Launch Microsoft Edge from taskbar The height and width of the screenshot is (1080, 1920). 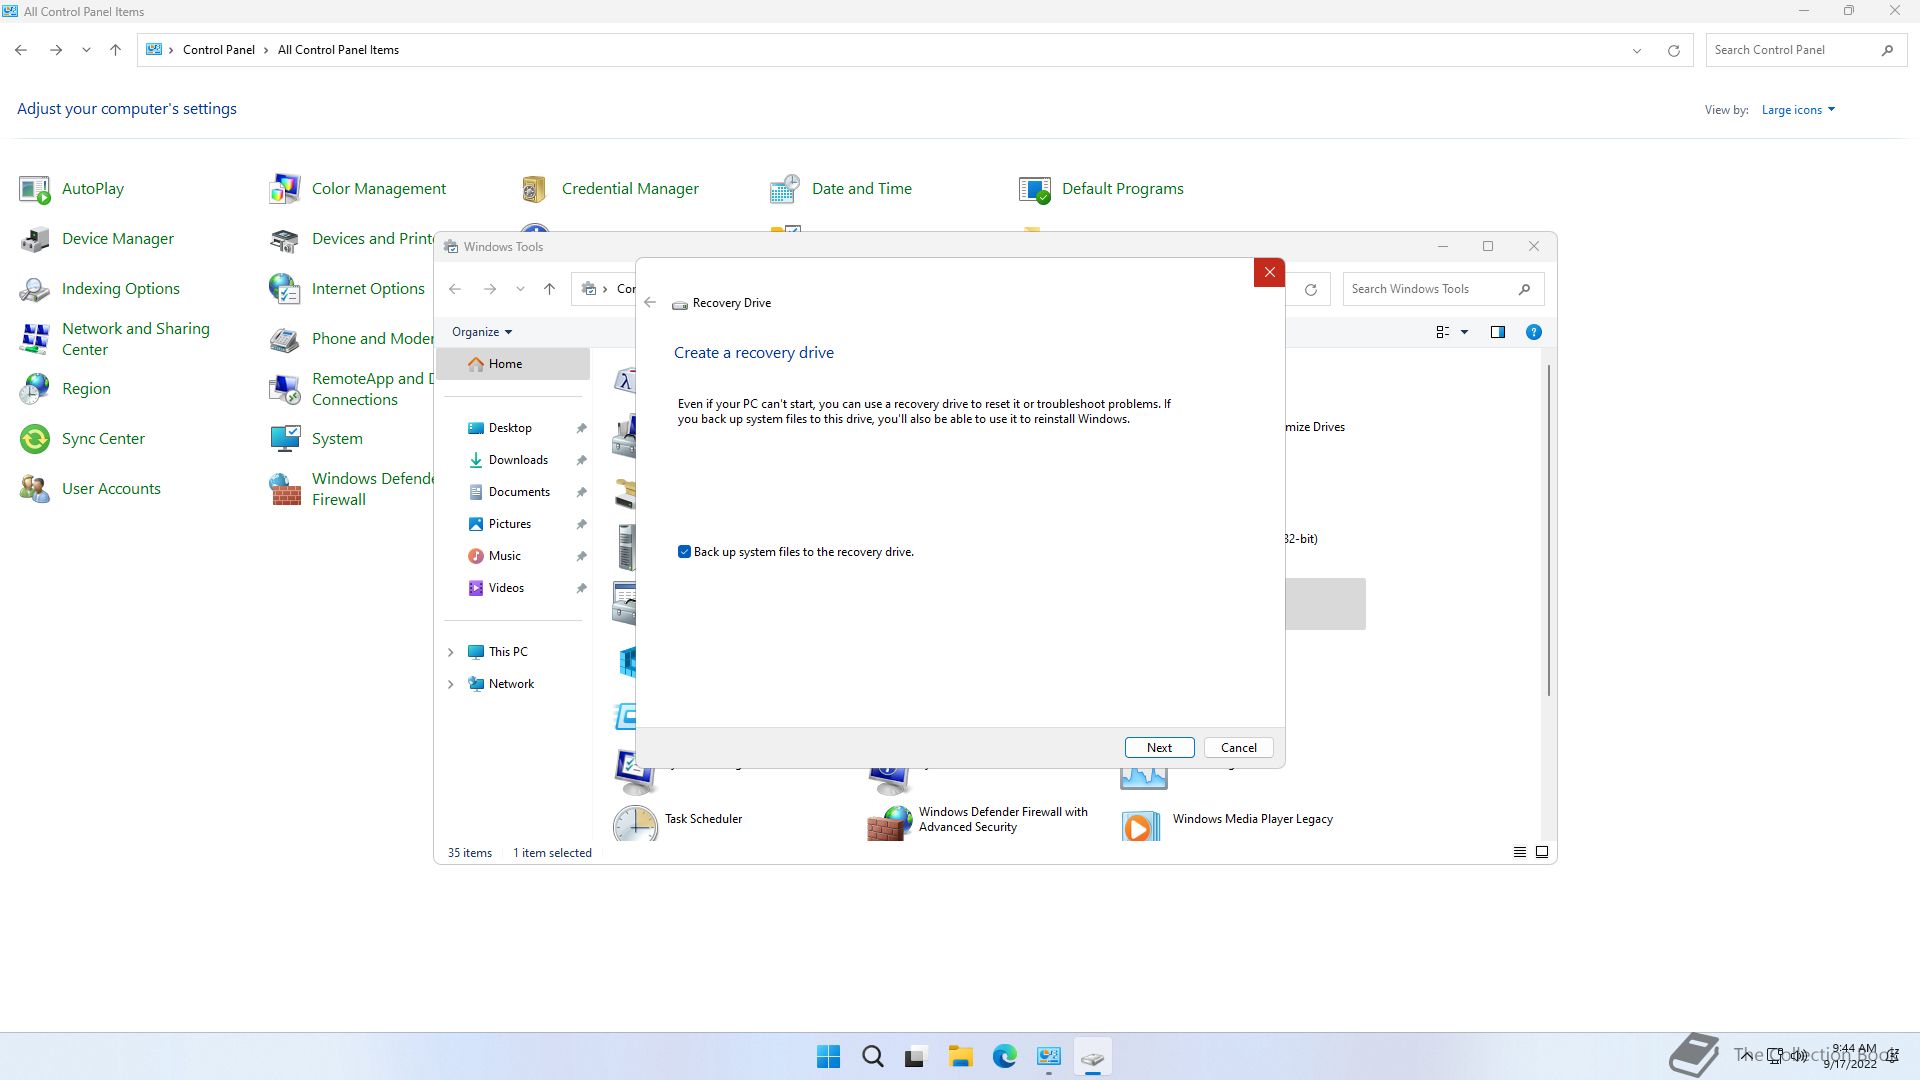coord(1004,1057)
